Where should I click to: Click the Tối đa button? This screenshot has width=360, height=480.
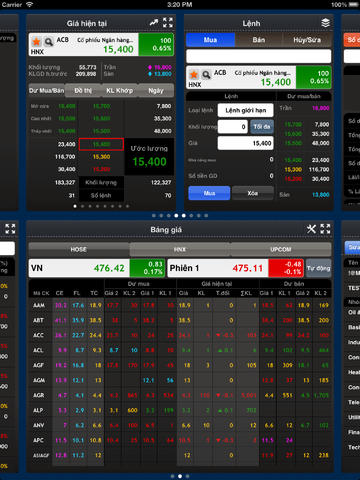click(x=262, y=127)
